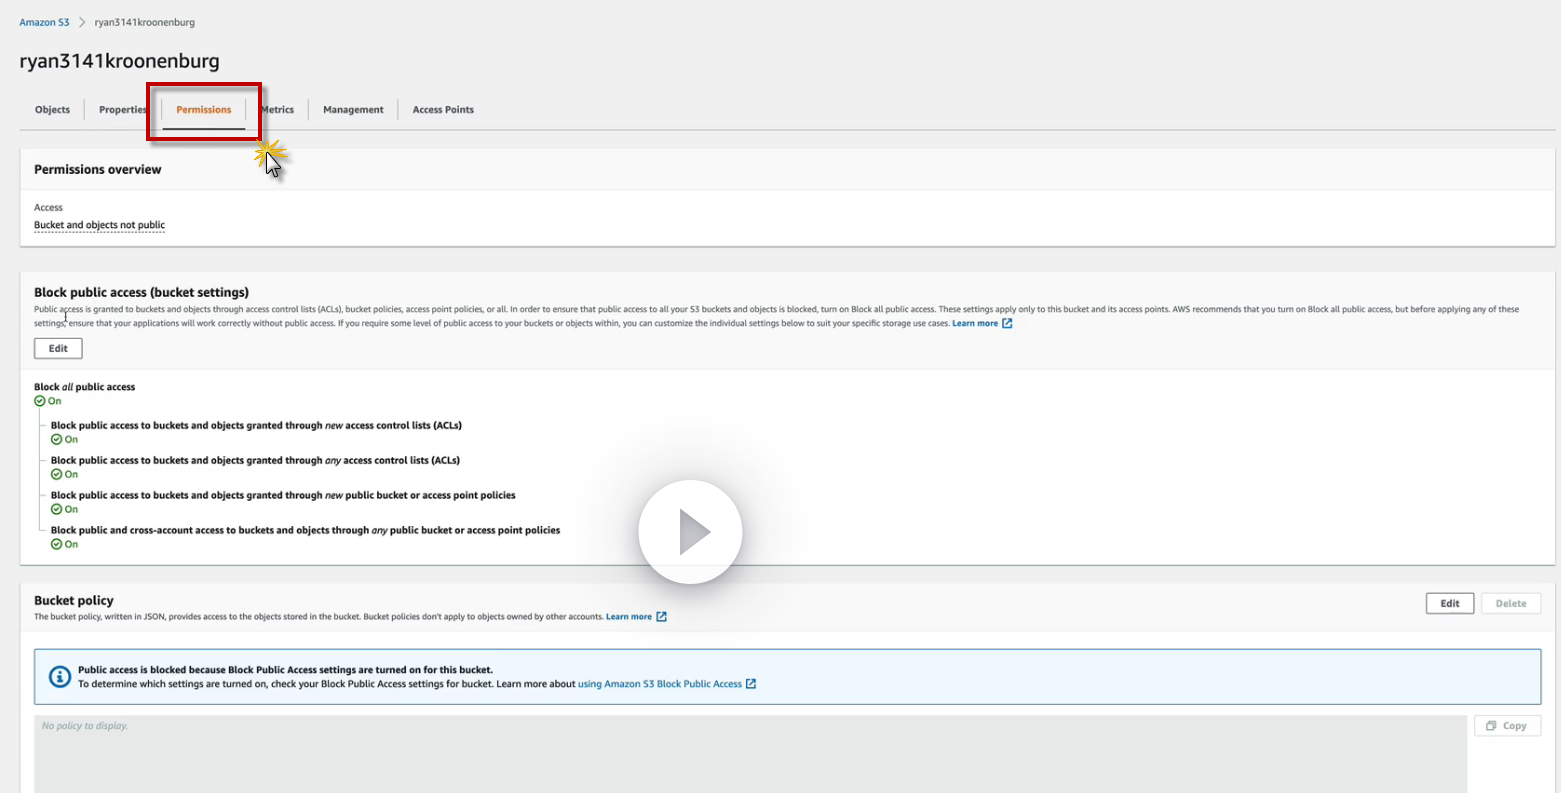The image size is (1561, 793).
Task: Click the Bucket policy heading
Action: [74, 600]
